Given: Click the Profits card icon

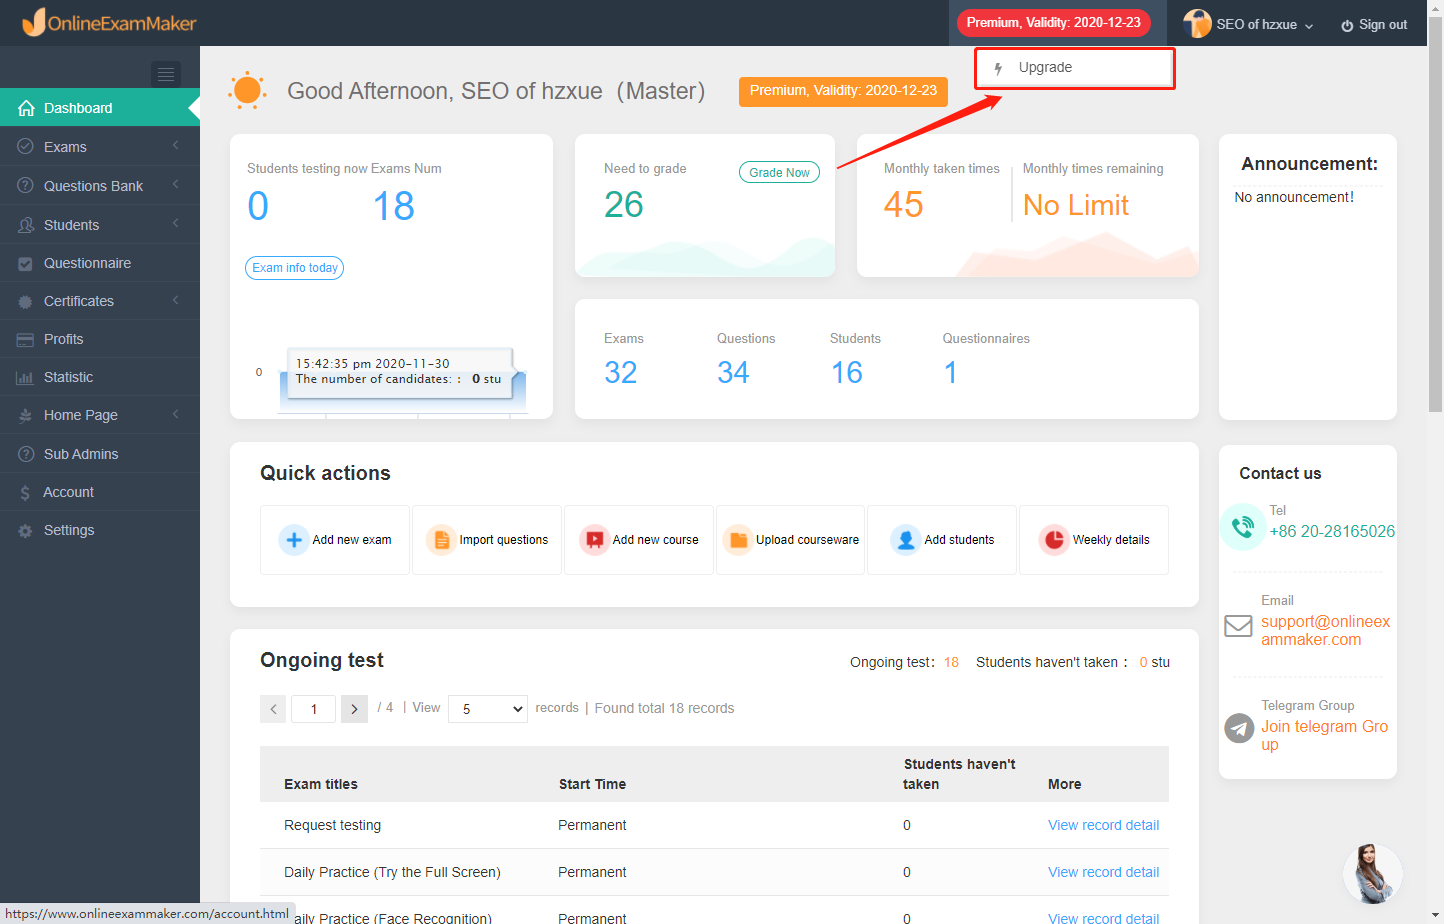Looking at the screenshot, I should 26,339.
